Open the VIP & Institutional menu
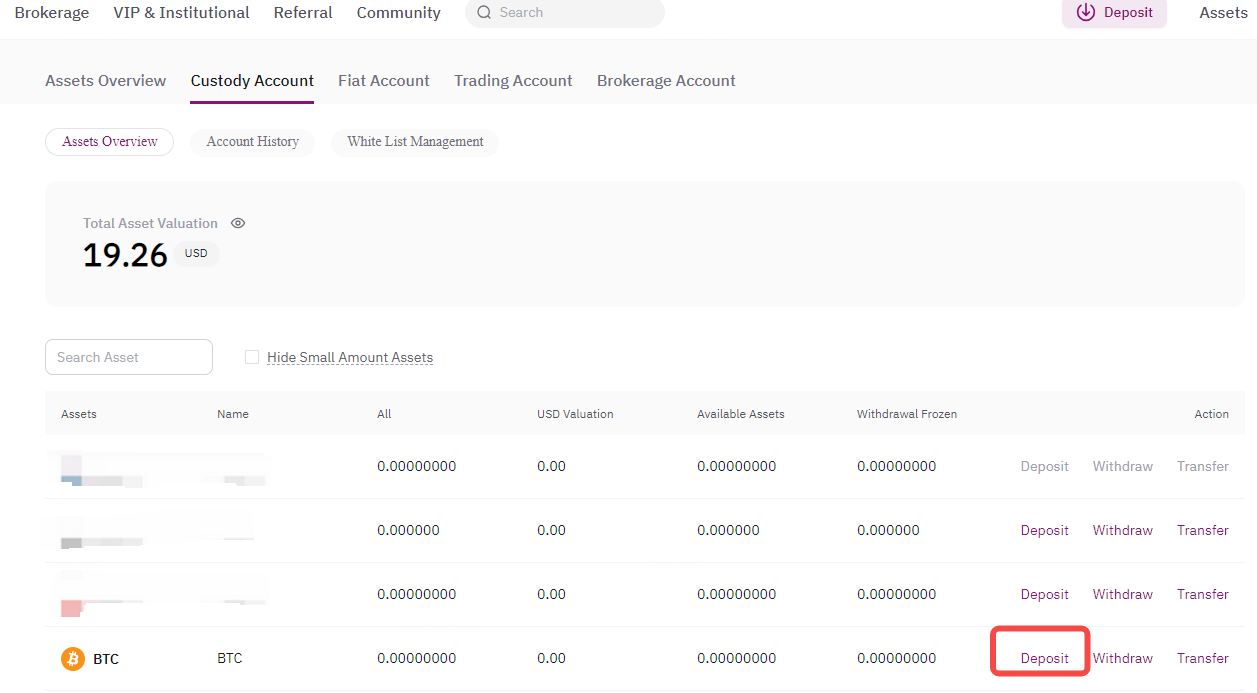Image resolution: width=1257 pixels, height=693 pixels. 181,12
